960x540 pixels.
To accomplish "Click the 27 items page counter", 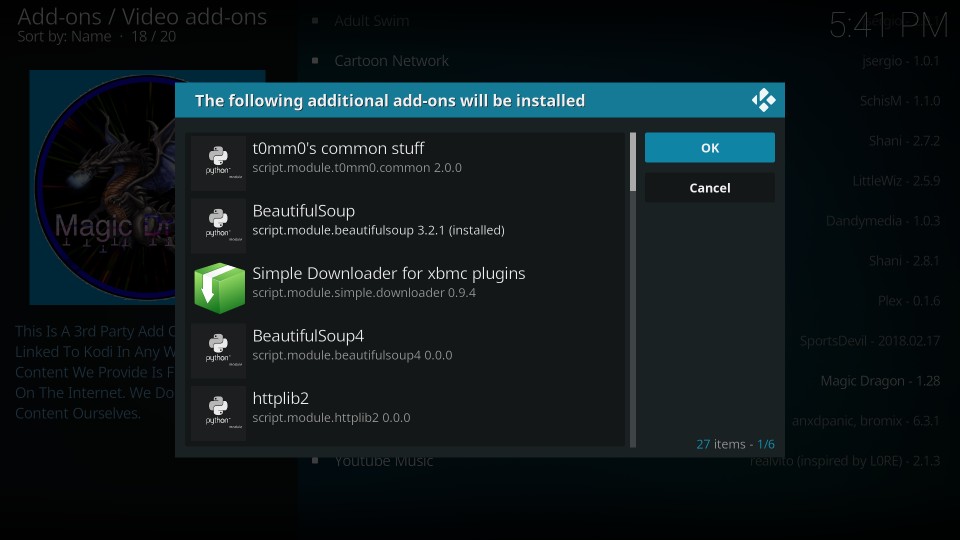I will point(735,444).
